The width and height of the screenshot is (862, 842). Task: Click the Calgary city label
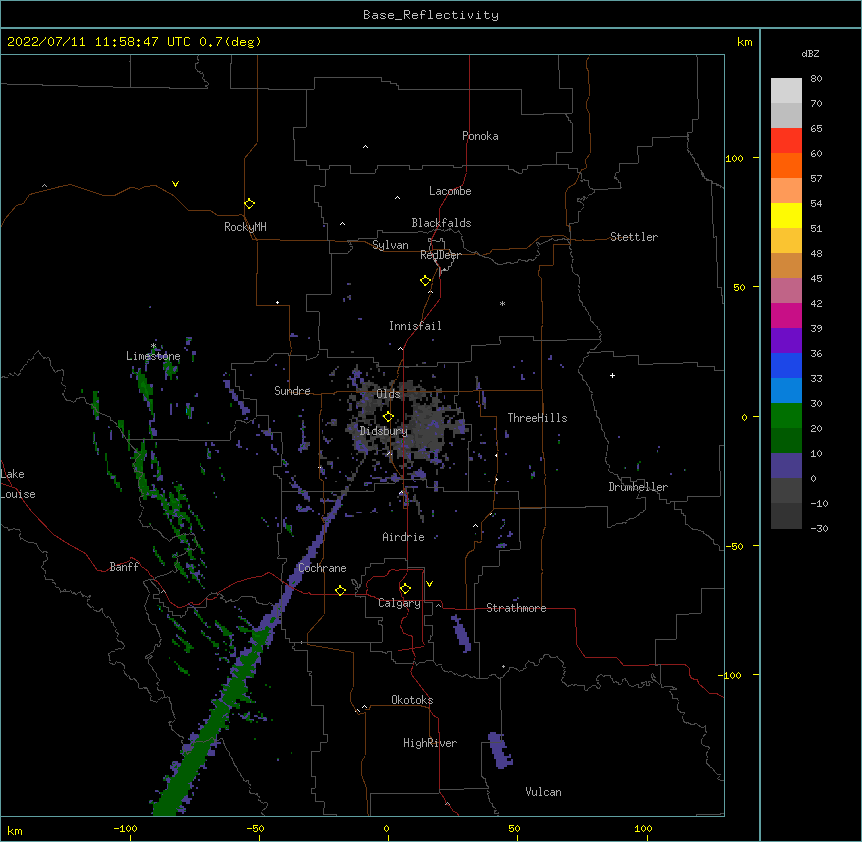tap(399, 603)
